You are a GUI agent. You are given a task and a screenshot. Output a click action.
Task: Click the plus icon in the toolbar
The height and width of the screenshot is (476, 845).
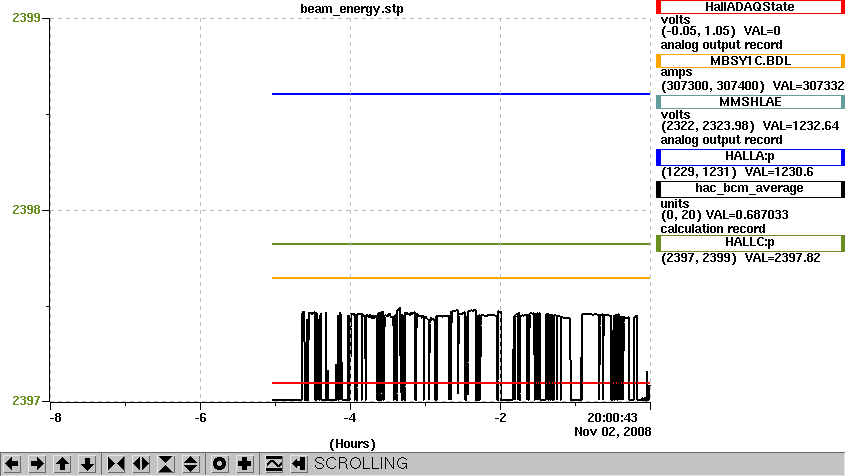tap(245, 464)
